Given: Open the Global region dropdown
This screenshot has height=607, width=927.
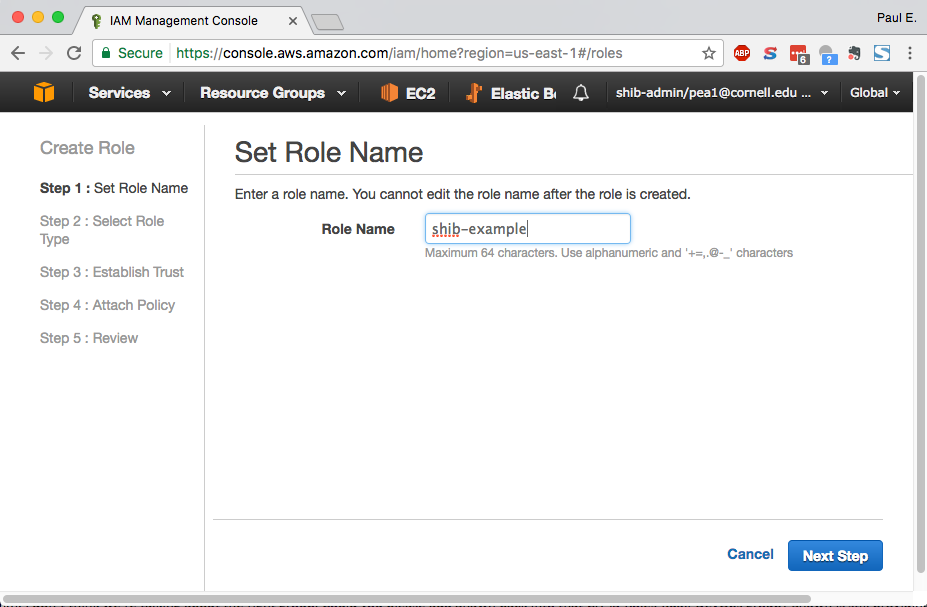Looking at the screenshot, I should [x=875, y=93].
